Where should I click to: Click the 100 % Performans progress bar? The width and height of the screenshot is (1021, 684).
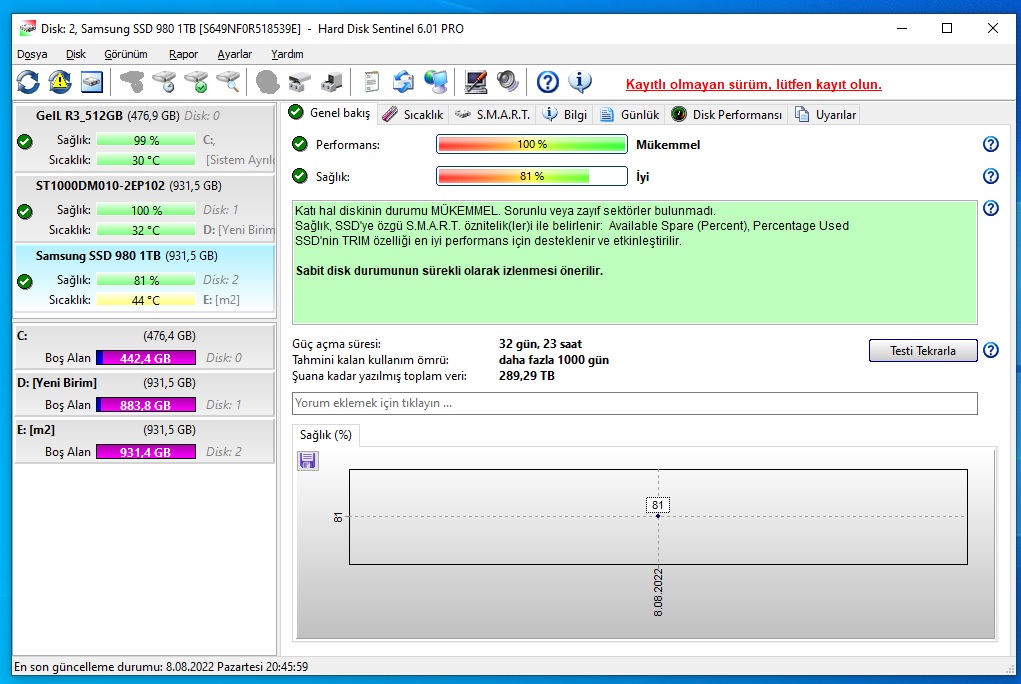pos(531,144)
